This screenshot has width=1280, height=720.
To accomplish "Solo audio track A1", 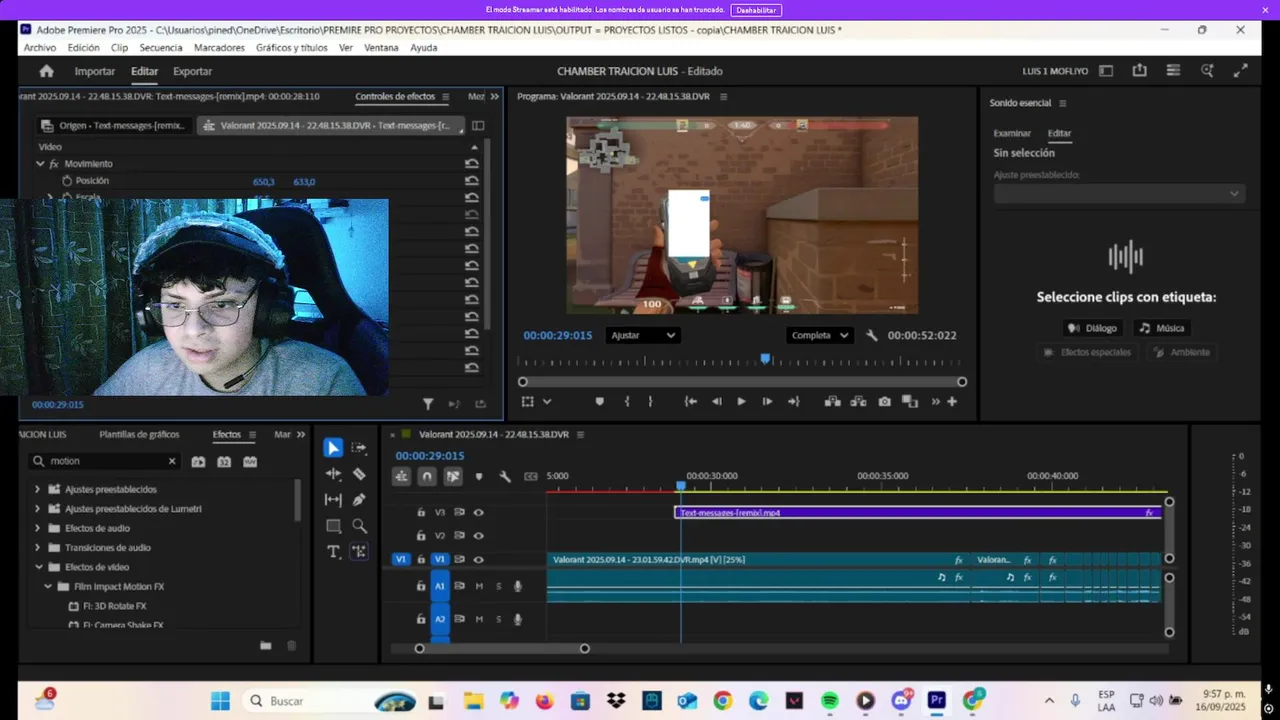I will [x=499, y=586].
